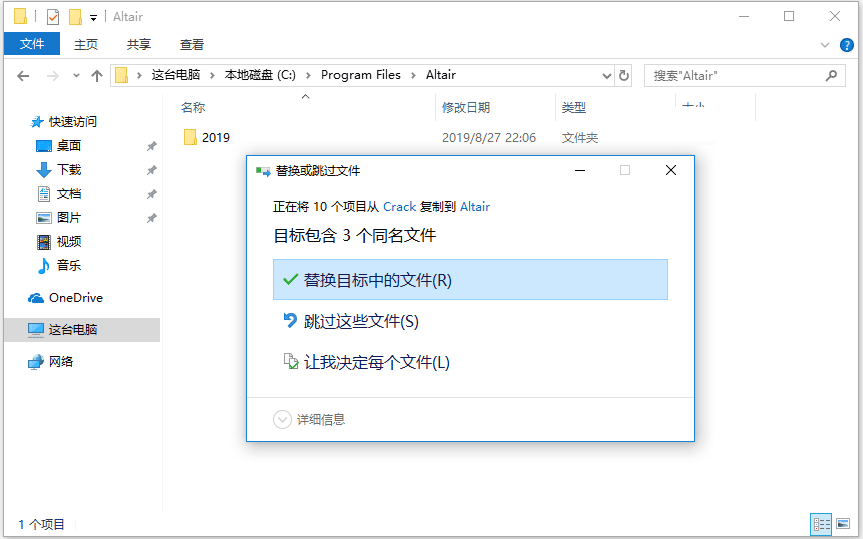This screenshot has width=863, height=539.
Task: Select 快速访问 in the navigation pane
Action: pos(73,122)
